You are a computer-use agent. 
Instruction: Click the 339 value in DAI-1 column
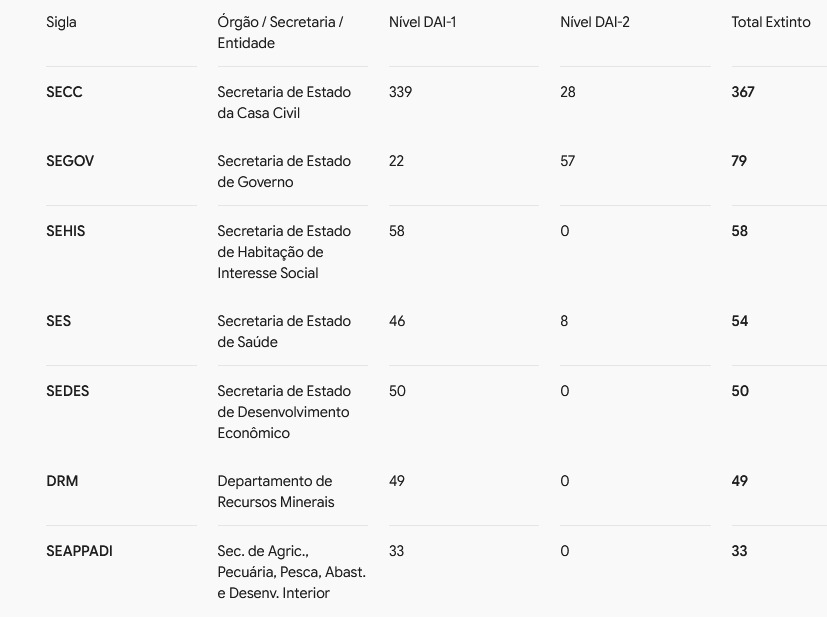click(400, 92)
